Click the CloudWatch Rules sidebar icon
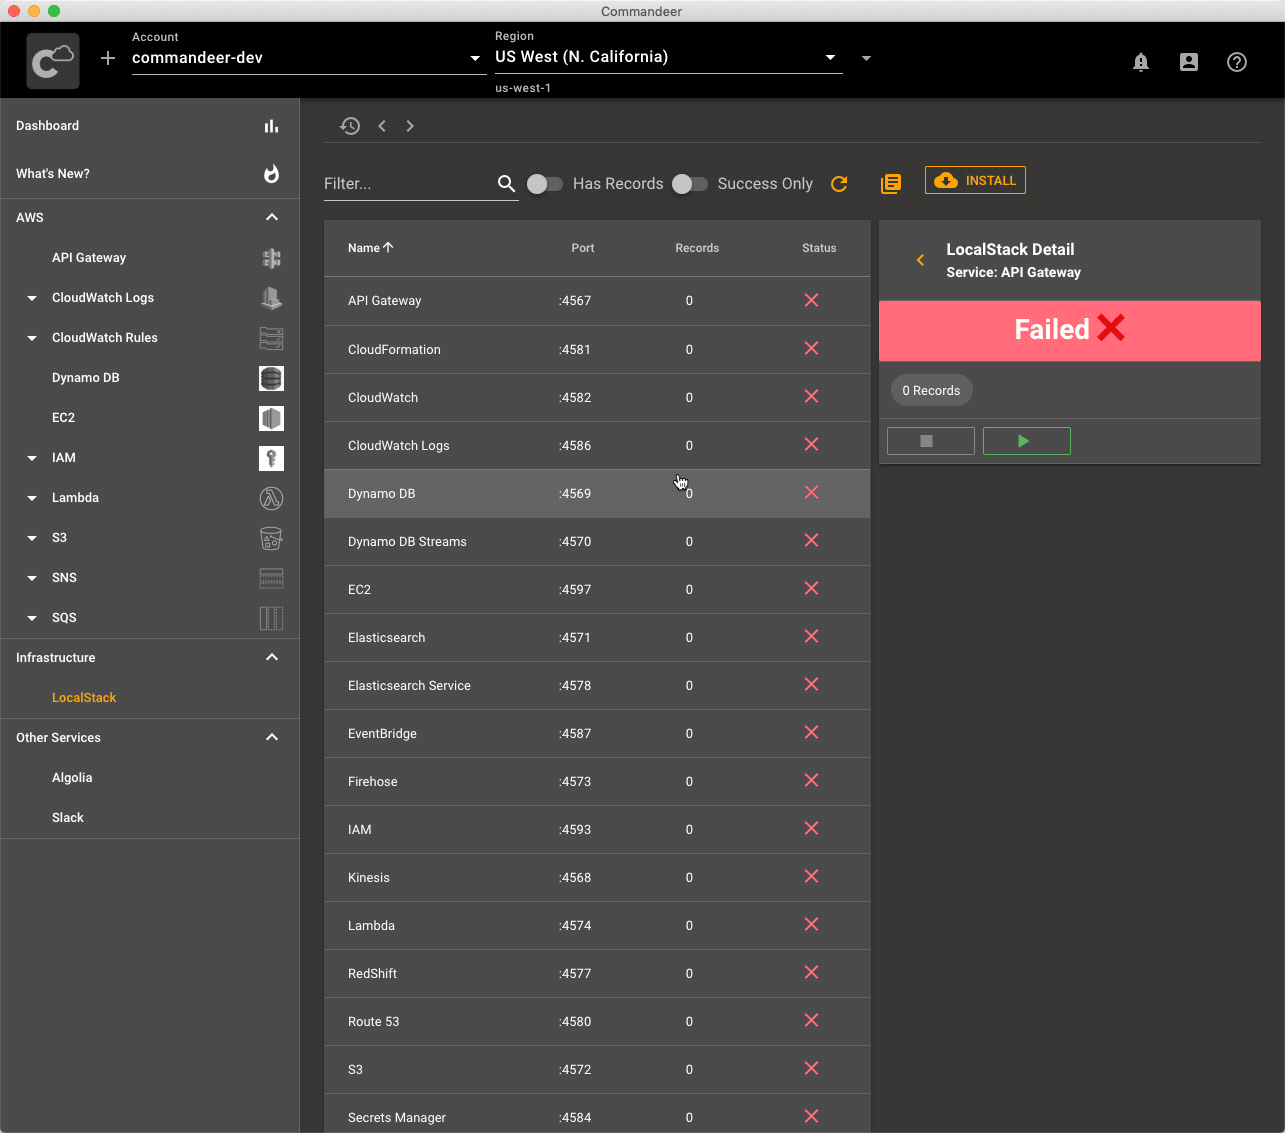 click(271, 338)
